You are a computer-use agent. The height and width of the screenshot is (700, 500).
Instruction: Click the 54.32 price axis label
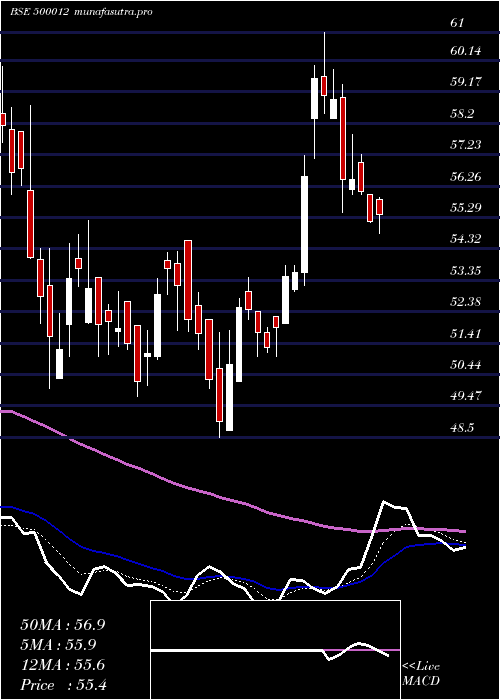pyautogui.click(x=466, y=239)
